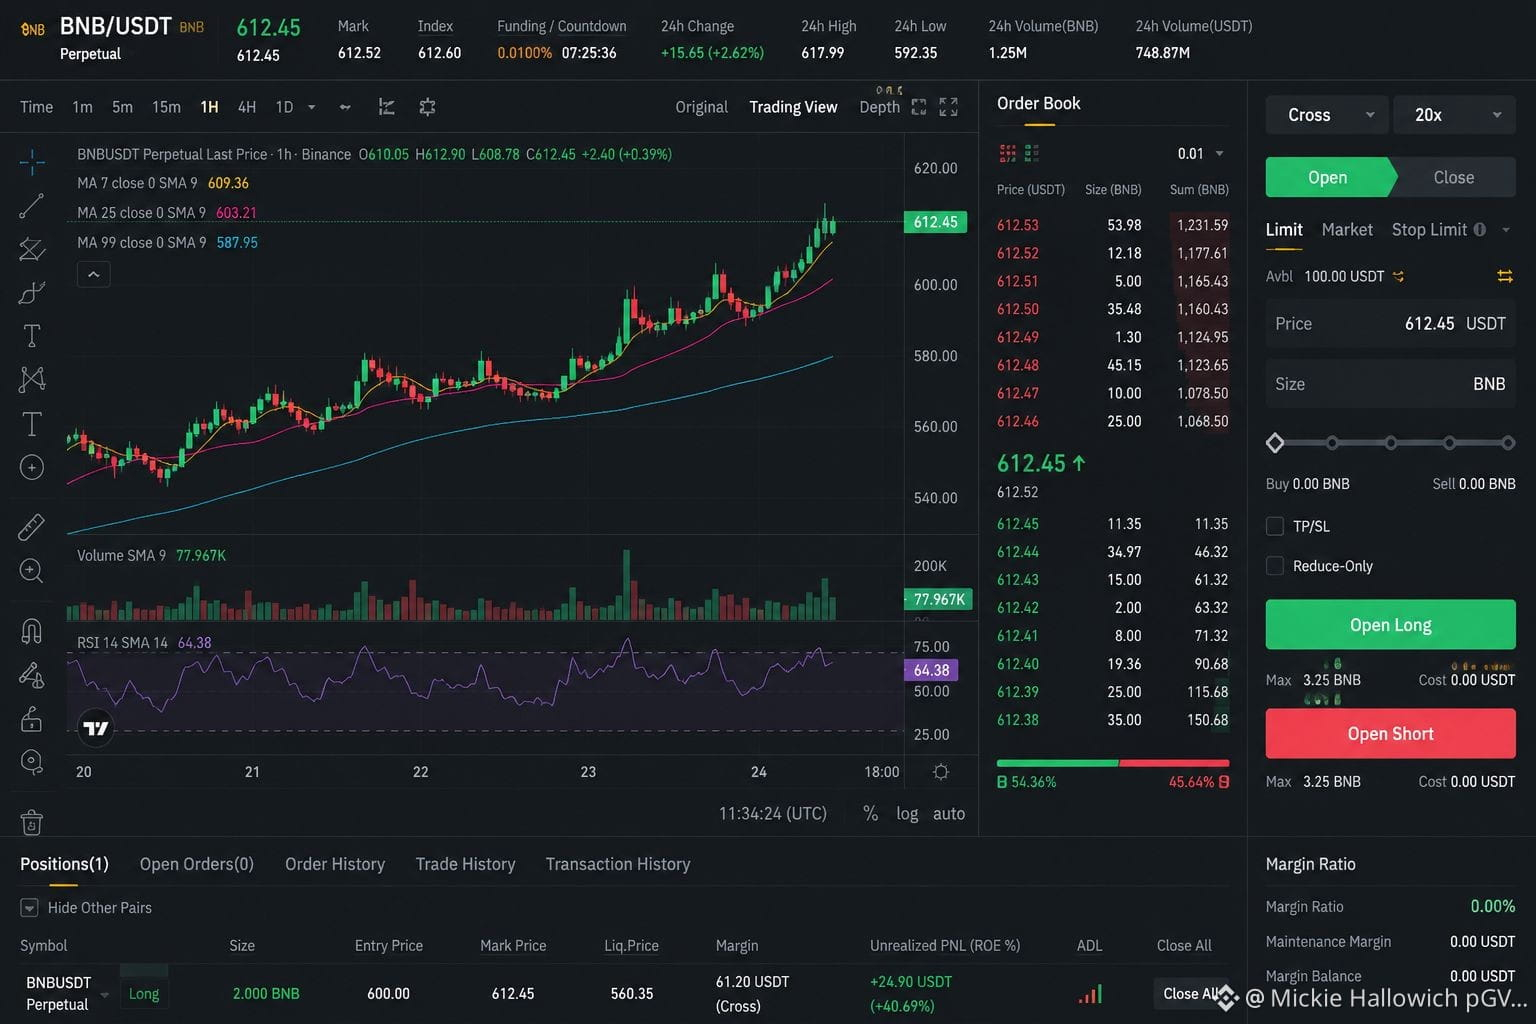Click the Open Short button
1536x1024 pixels.
(x=1391, y=733)
